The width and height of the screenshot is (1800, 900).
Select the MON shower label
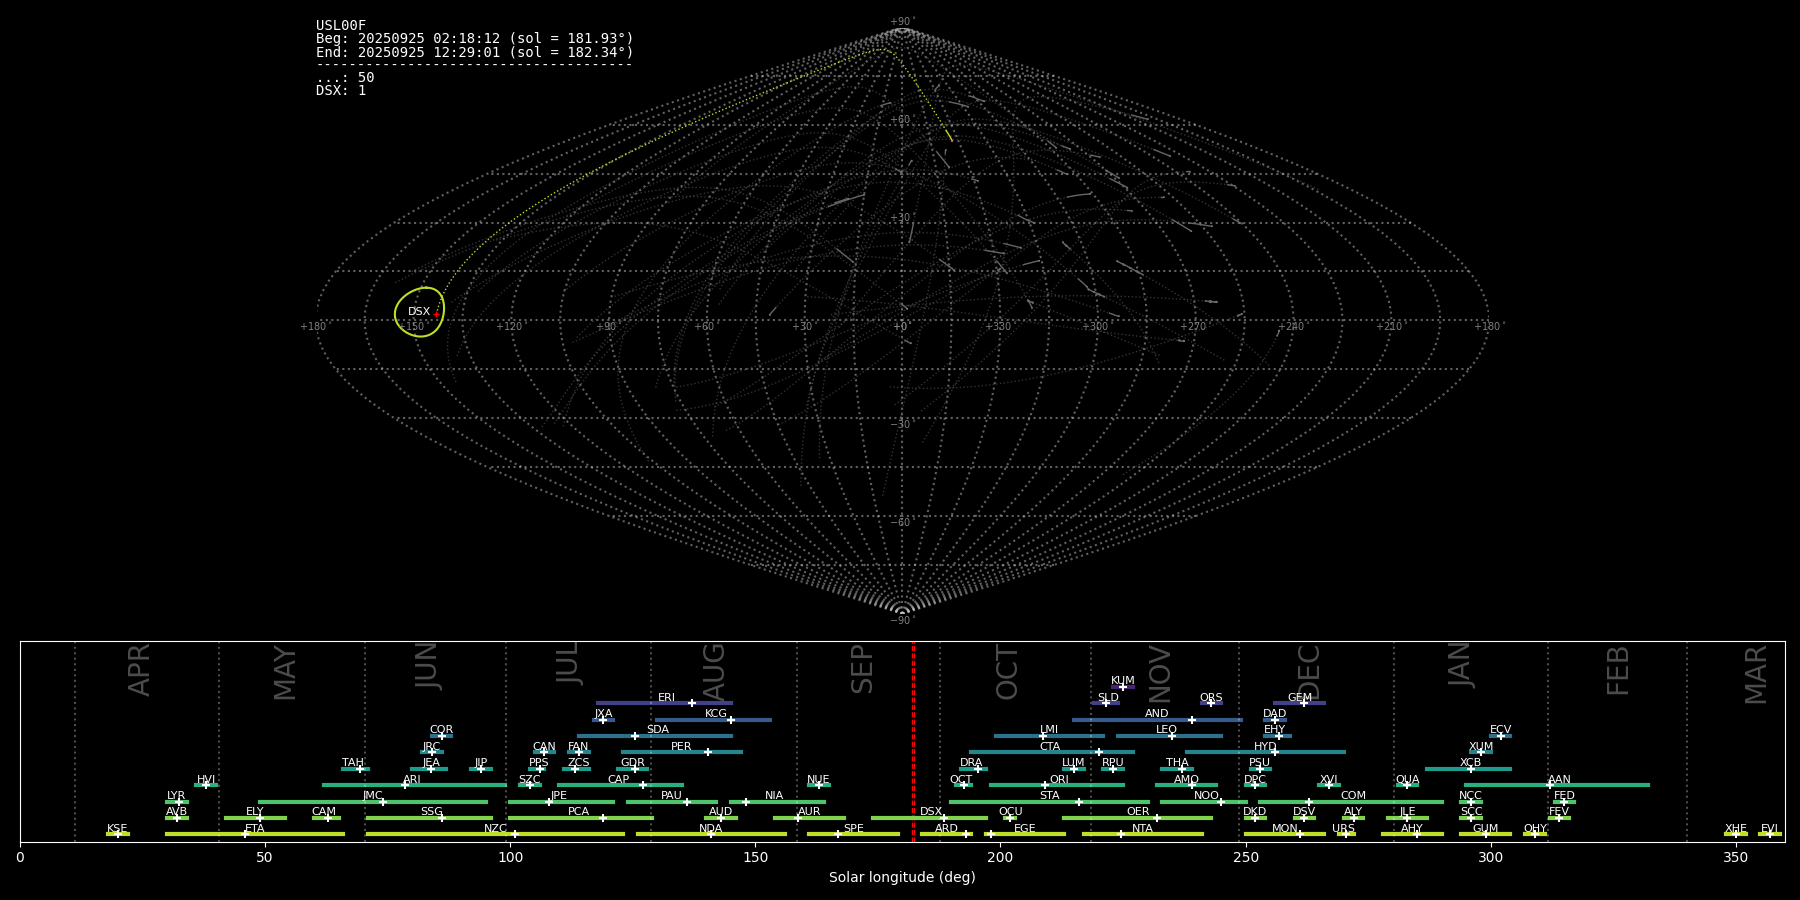(x=1285, y=829)
